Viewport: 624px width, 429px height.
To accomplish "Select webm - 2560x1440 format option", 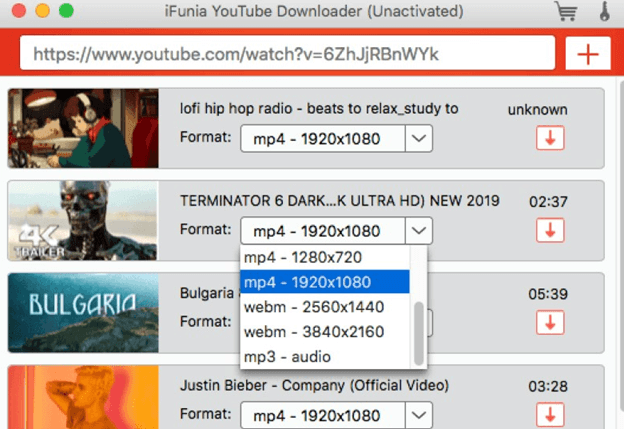I will coord(325,307).
